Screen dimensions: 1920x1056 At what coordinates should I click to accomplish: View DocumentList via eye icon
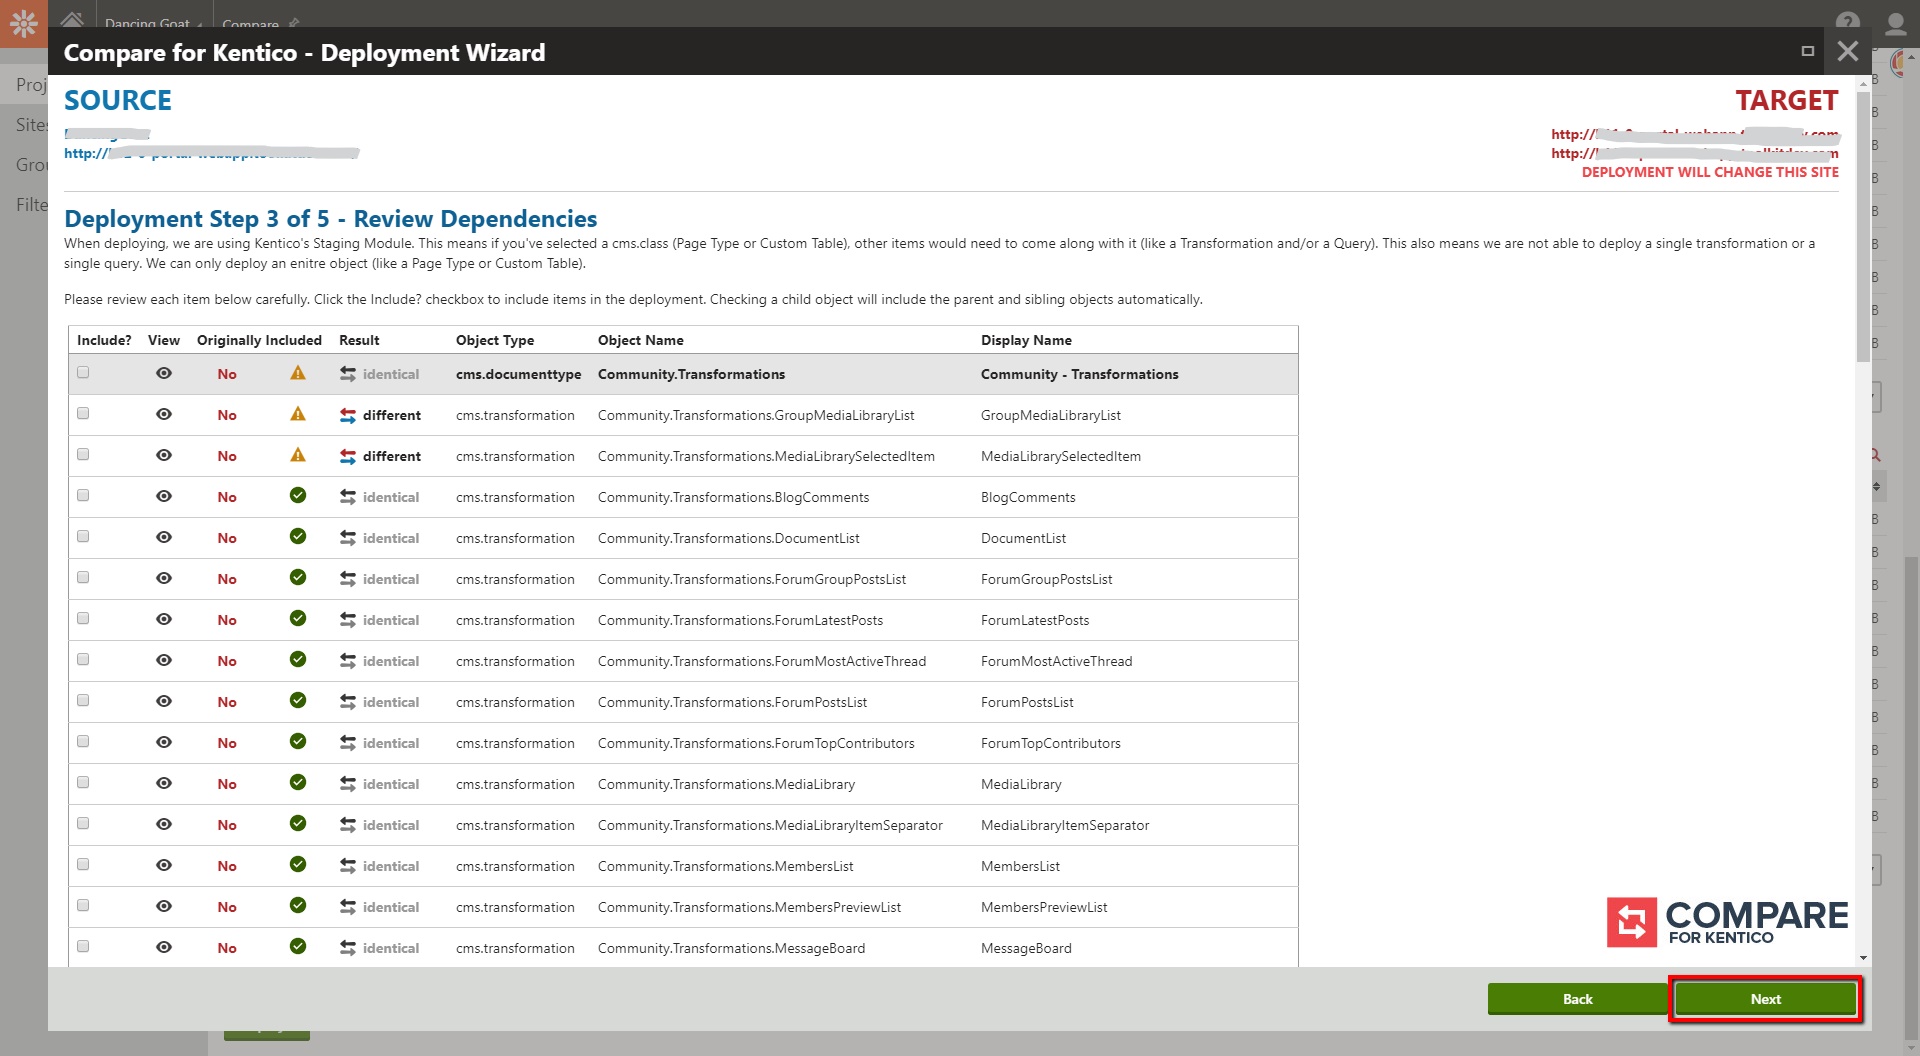(x=164, y=537)
